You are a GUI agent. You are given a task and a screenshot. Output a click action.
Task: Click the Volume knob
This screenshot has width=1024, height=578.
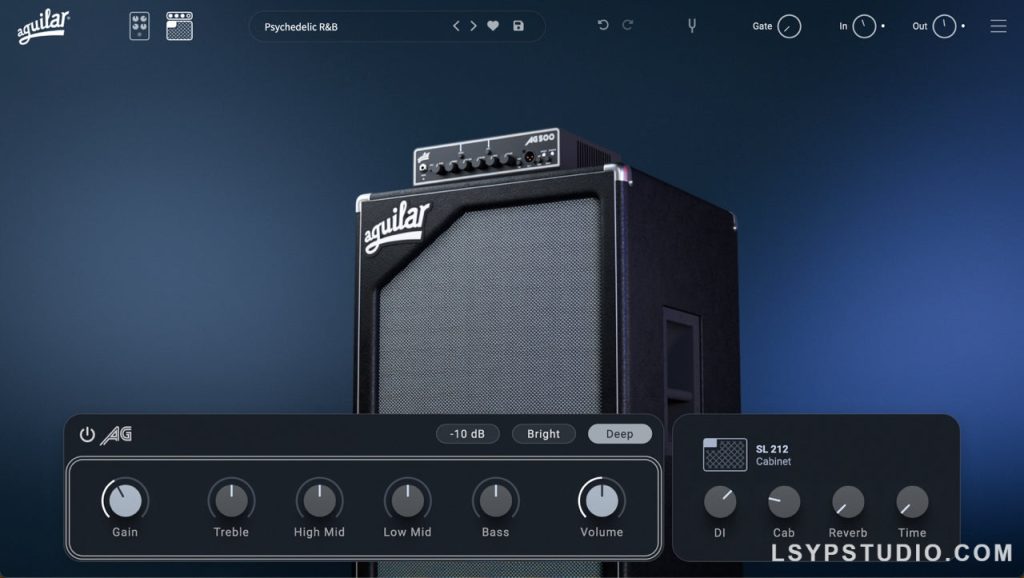click(600, 500)
